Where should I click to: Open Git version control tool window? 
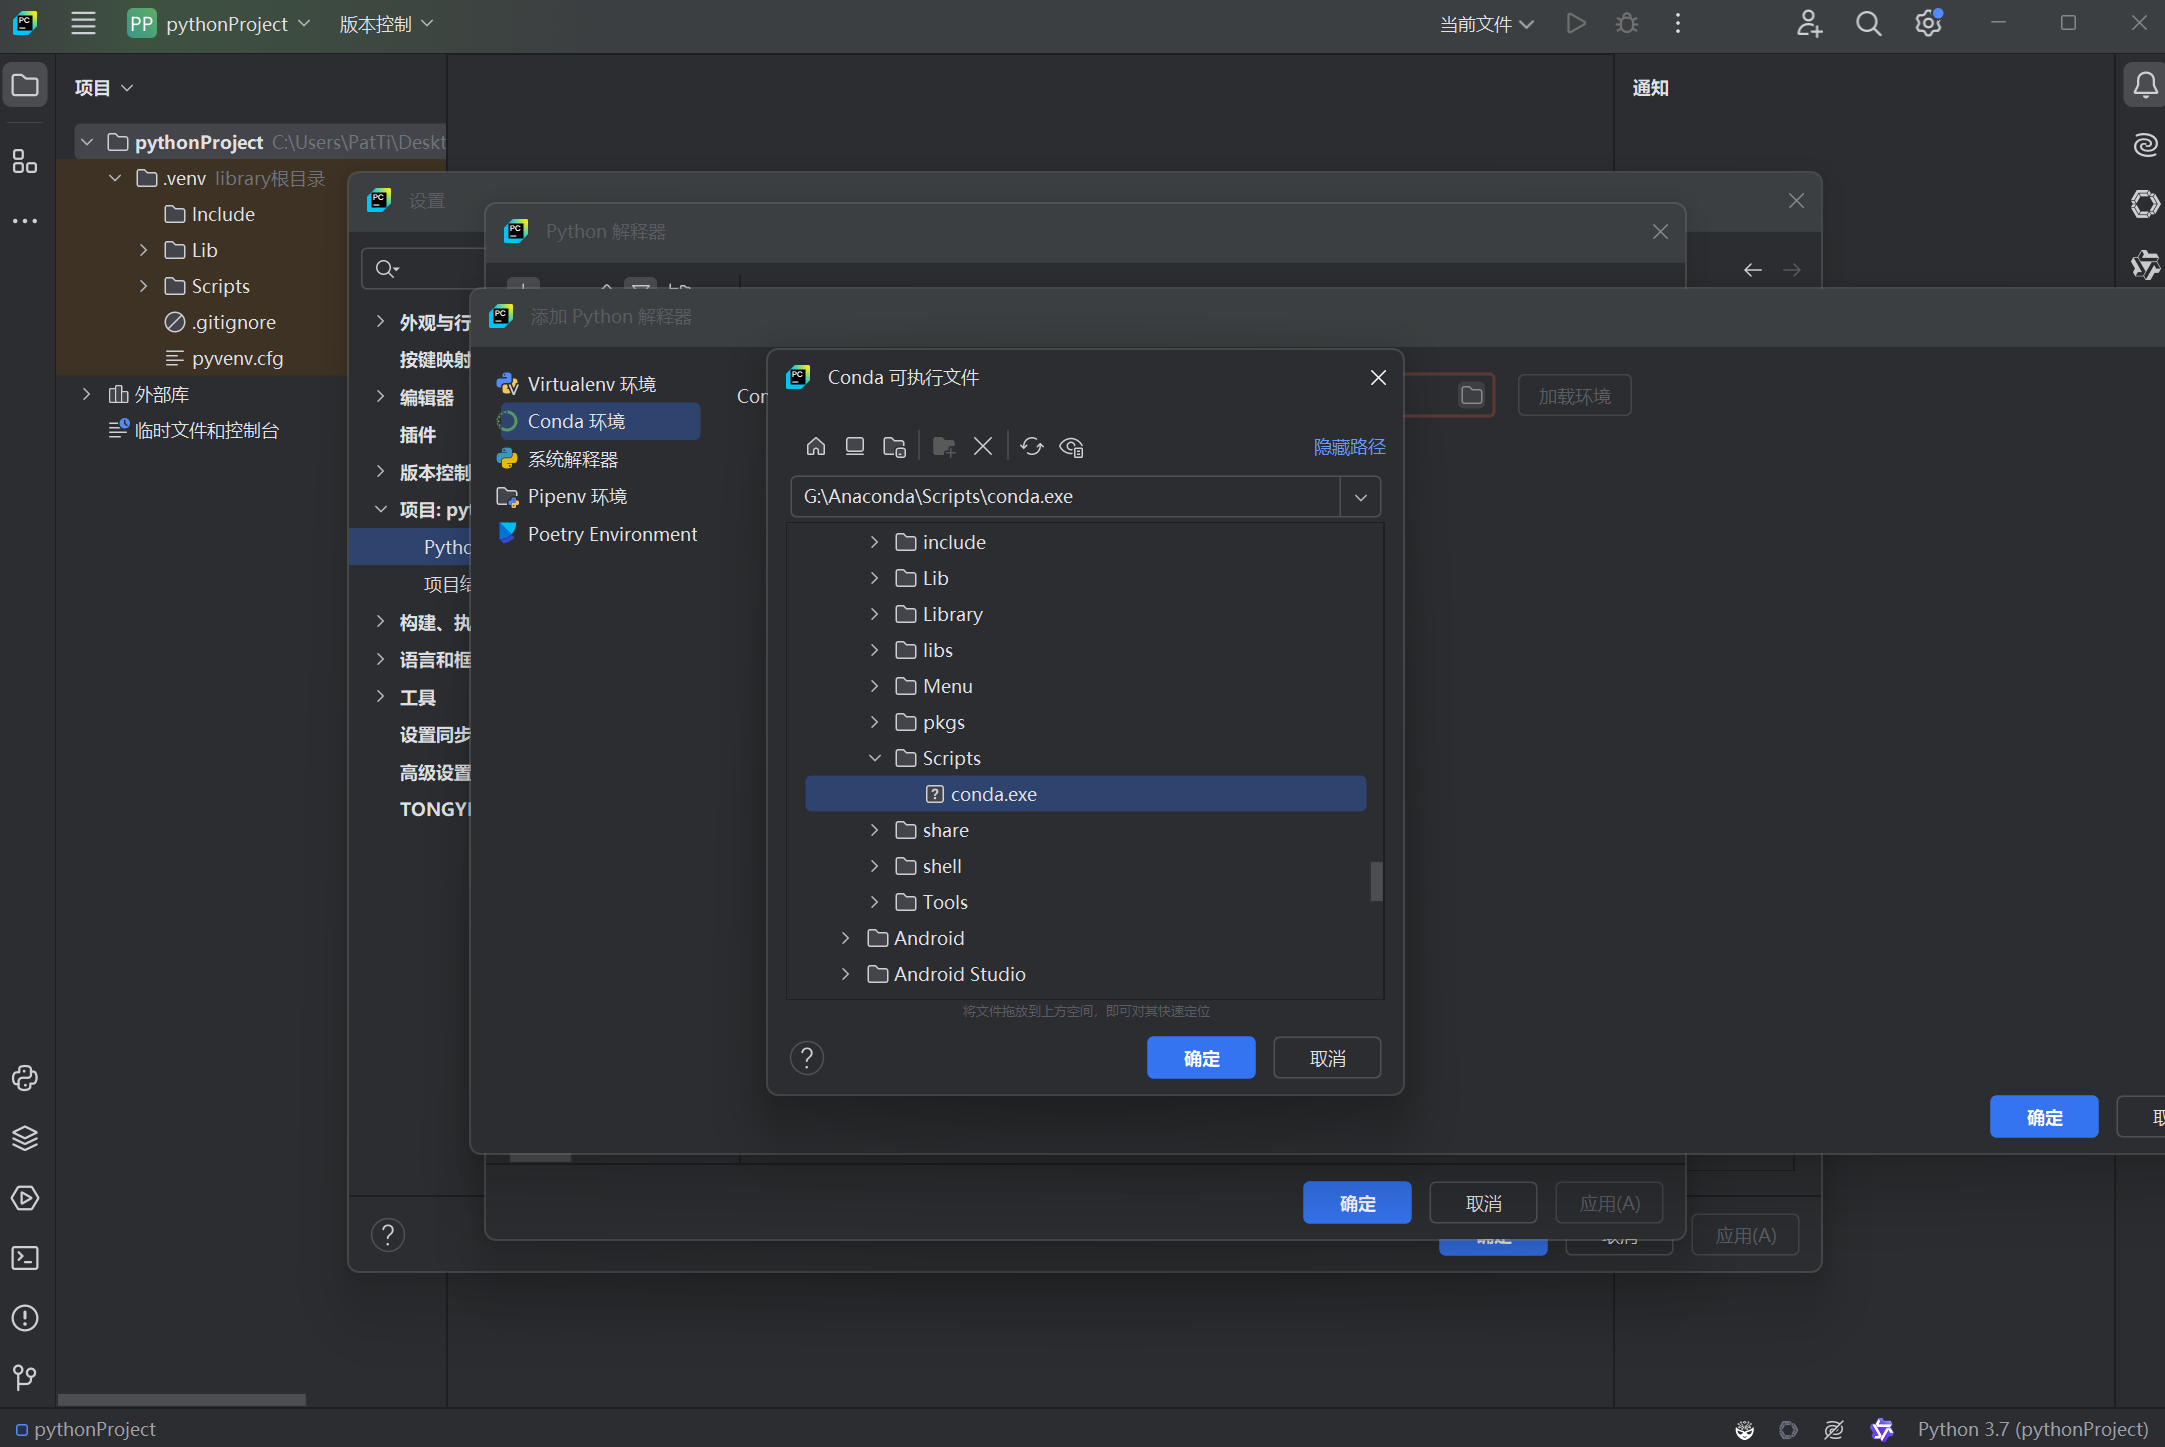click(25, 1378)
